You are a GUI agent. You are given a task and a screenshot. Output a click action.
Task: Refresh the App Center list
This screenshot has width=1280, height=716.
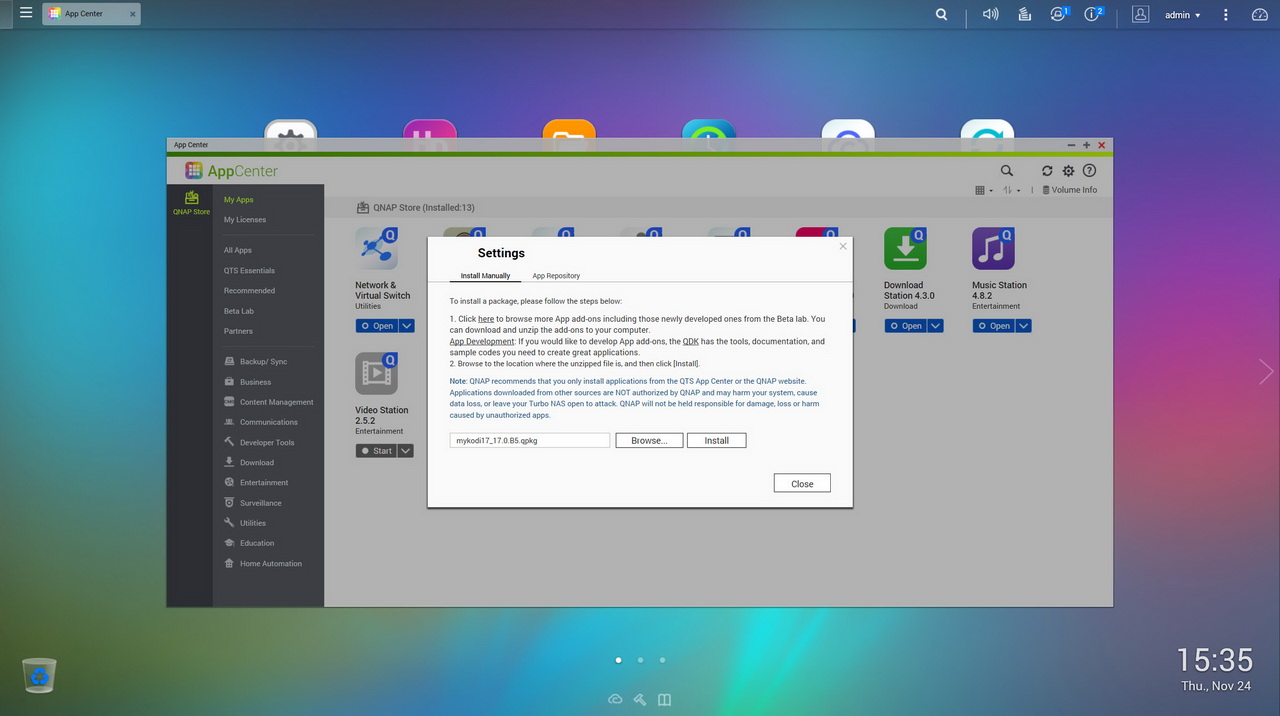pos(1047,171)
